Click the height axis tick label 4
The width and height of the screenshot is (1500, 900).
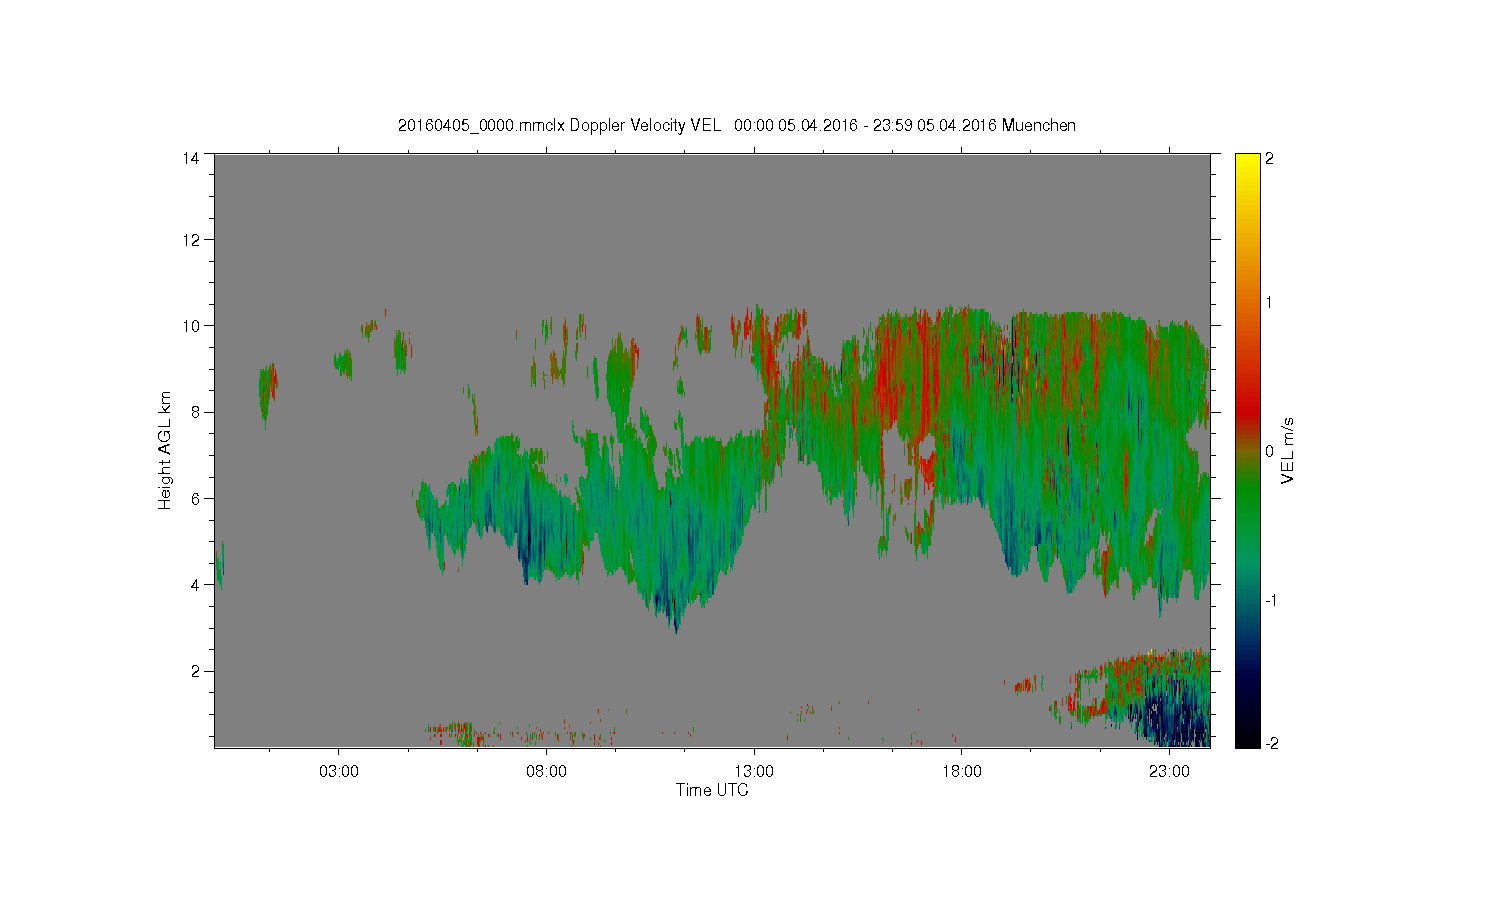tap(195, 585)
